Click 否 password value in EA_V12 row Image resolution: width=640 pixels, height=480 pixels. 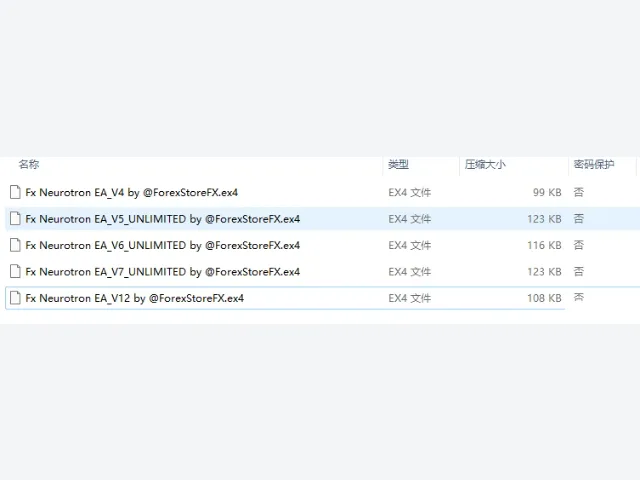tap(578, 297)
